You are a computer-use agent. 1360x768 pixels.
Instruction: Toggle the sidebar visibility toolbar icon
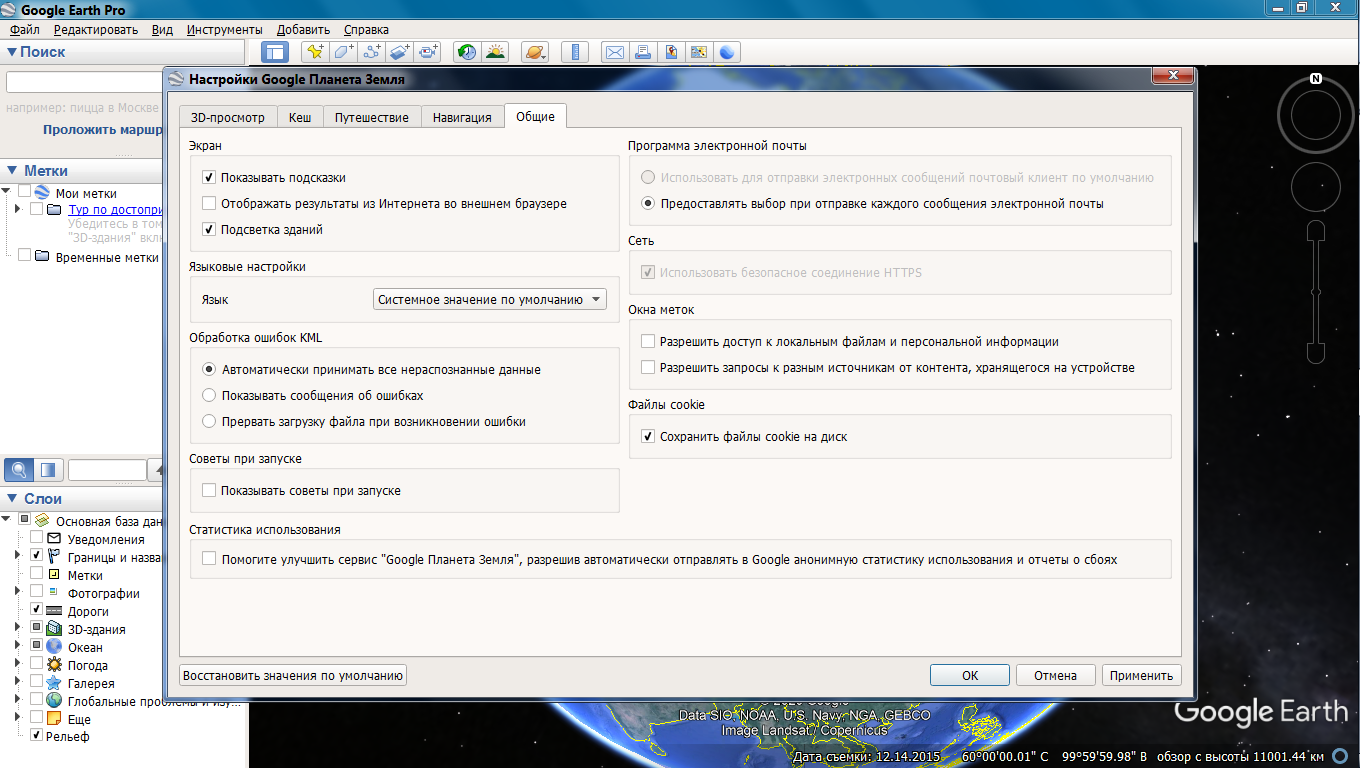coord(275,52)
